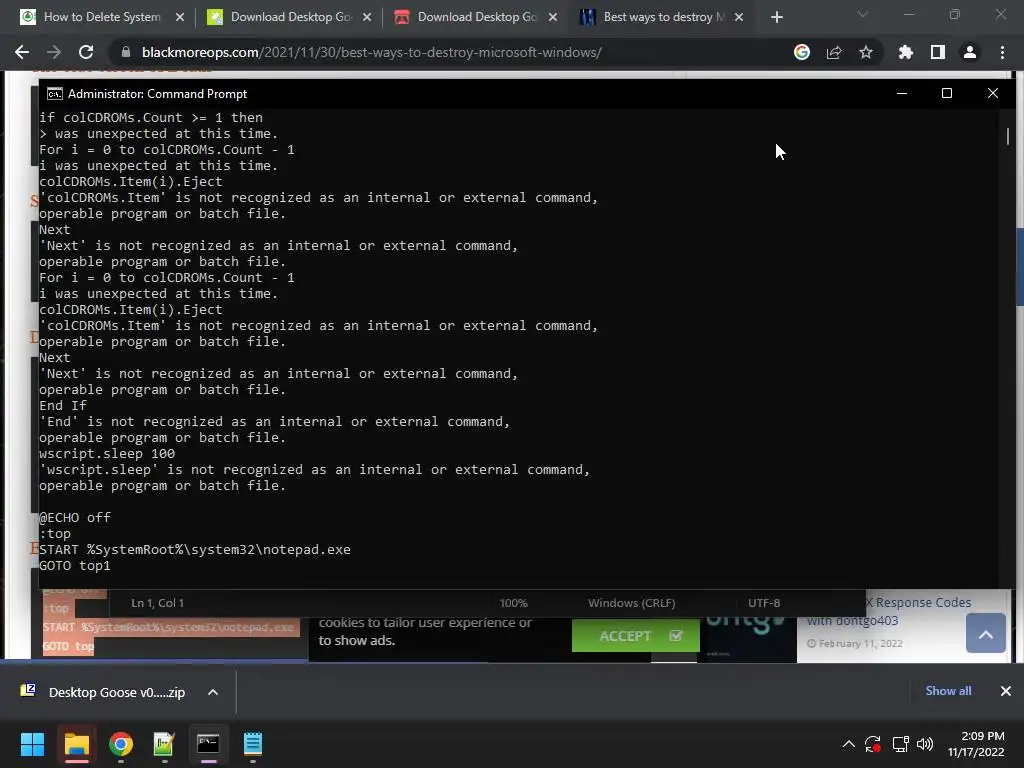Switch to second 'Download Desktop Goose' tab
This screenshot has height=768, width=1024.
pos(477,17)
